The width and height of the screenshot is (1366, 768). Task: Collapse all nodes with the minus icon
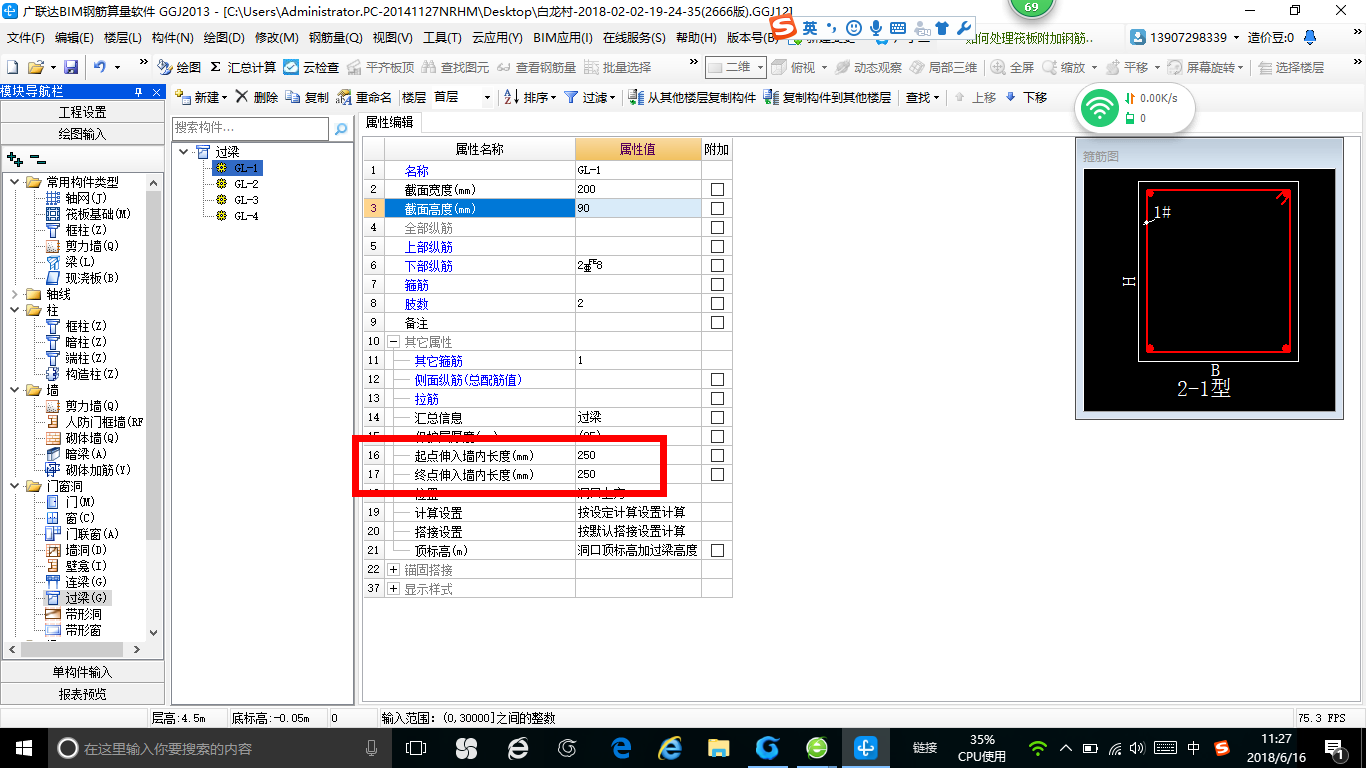(37, 158)
